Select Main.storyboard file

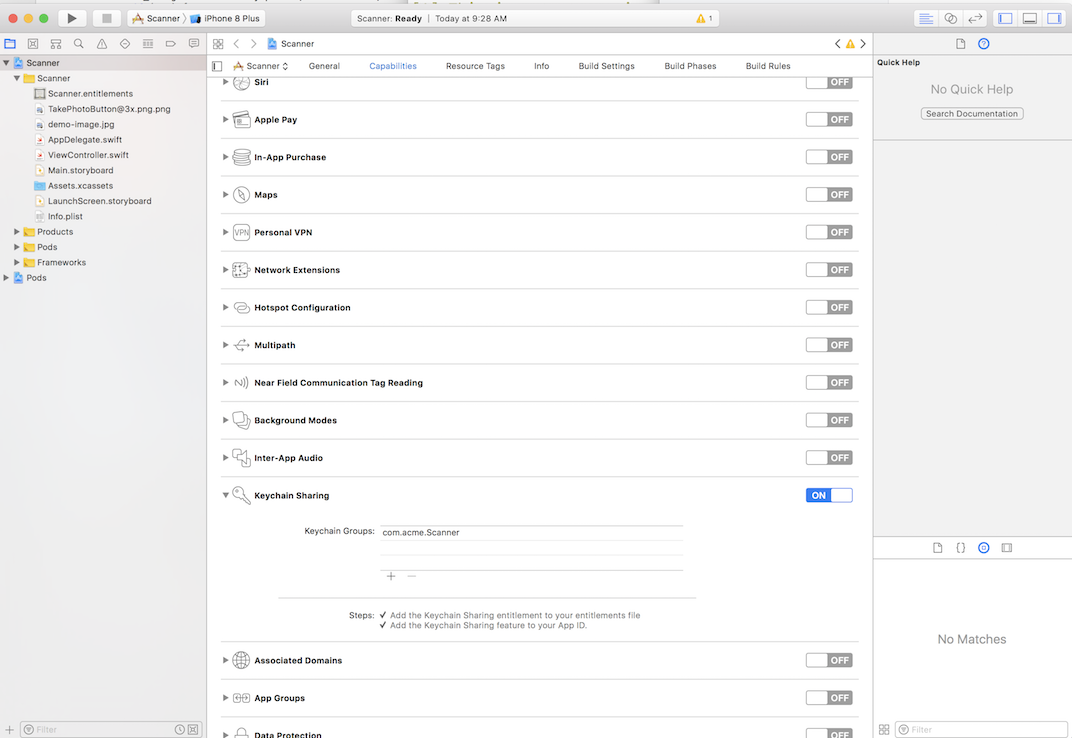[81, 170]
